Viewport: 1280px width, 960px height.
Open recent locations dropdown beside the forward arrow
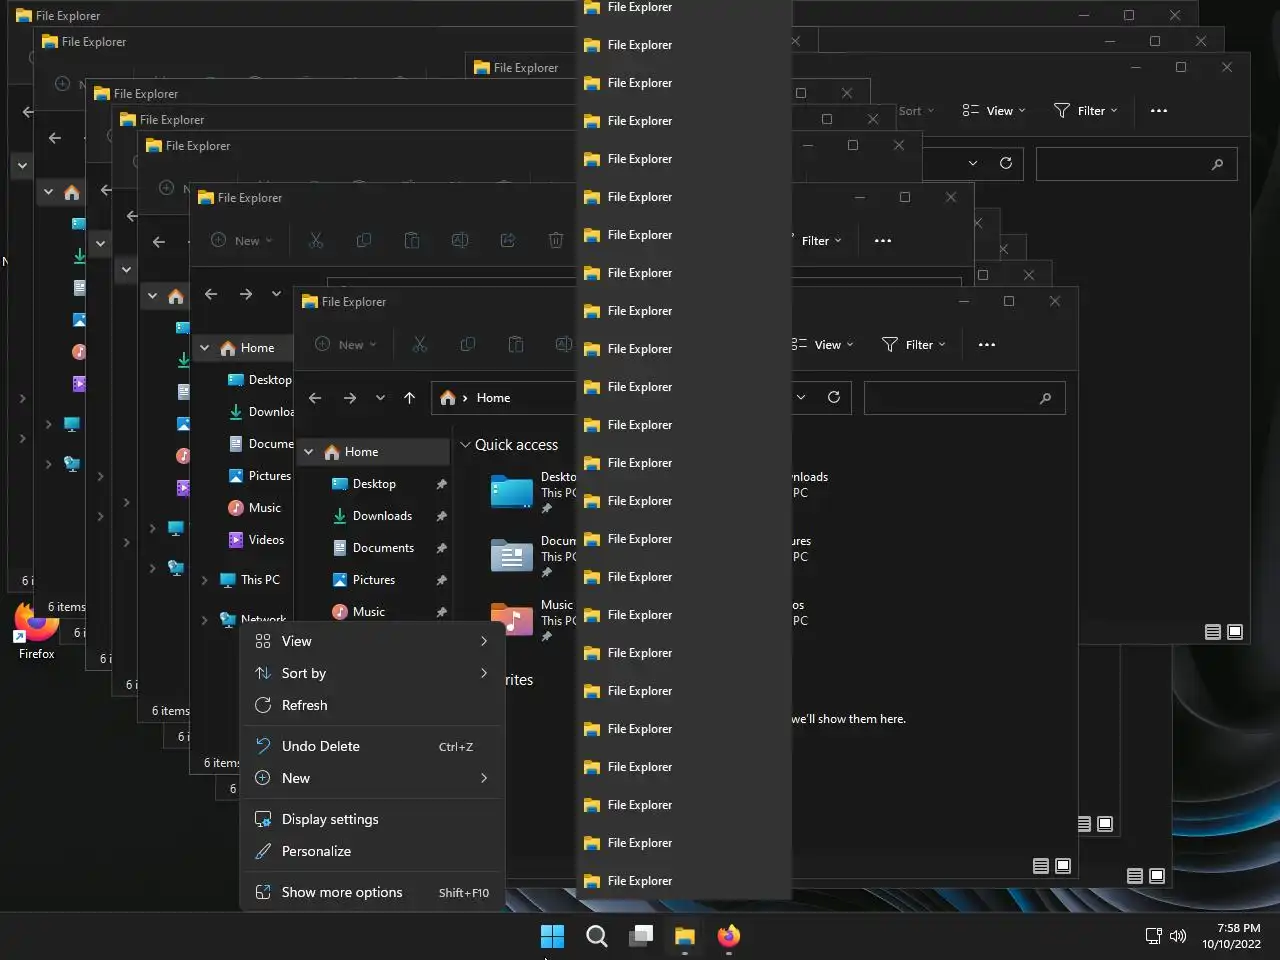(x=380, y=398)
